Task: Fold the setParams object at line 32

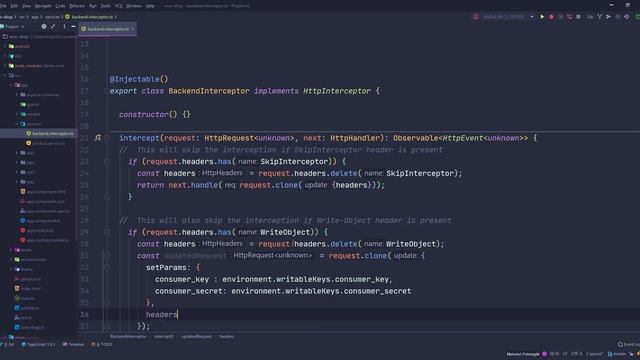Action: point(107,268)
